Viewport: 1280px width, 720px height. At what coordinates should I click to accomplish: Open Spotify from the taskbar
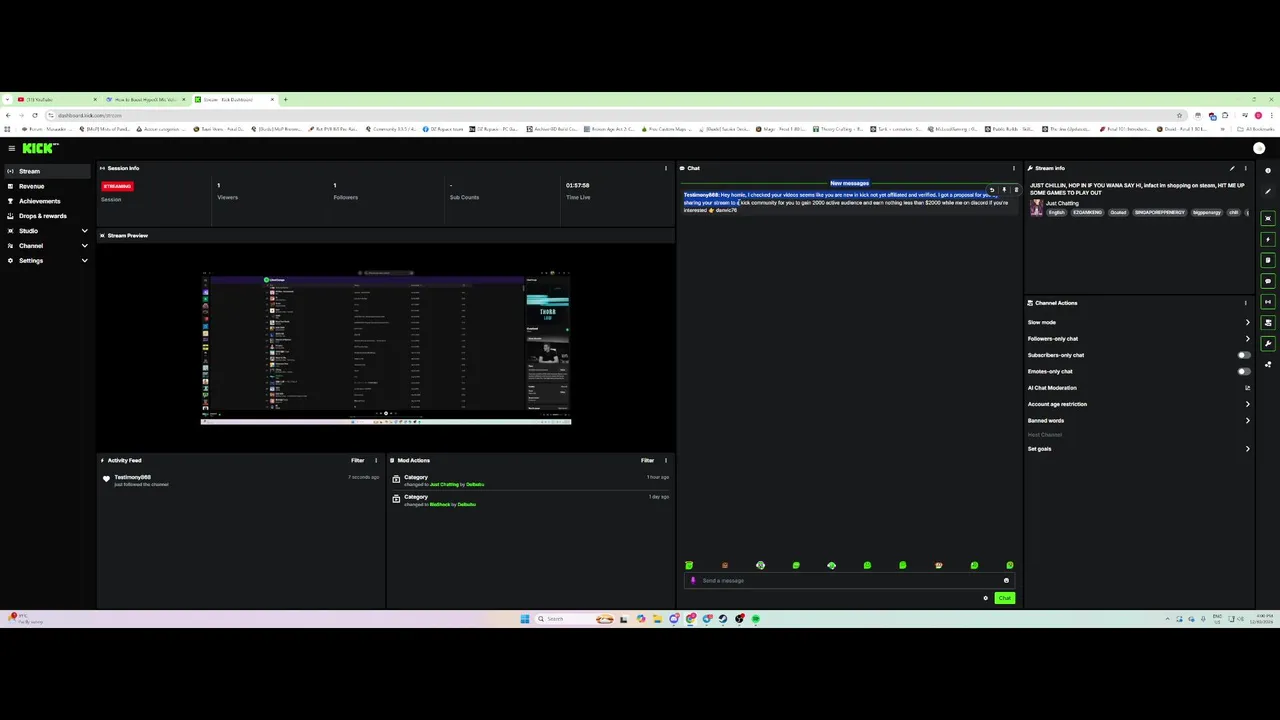(x=756, y=619)
